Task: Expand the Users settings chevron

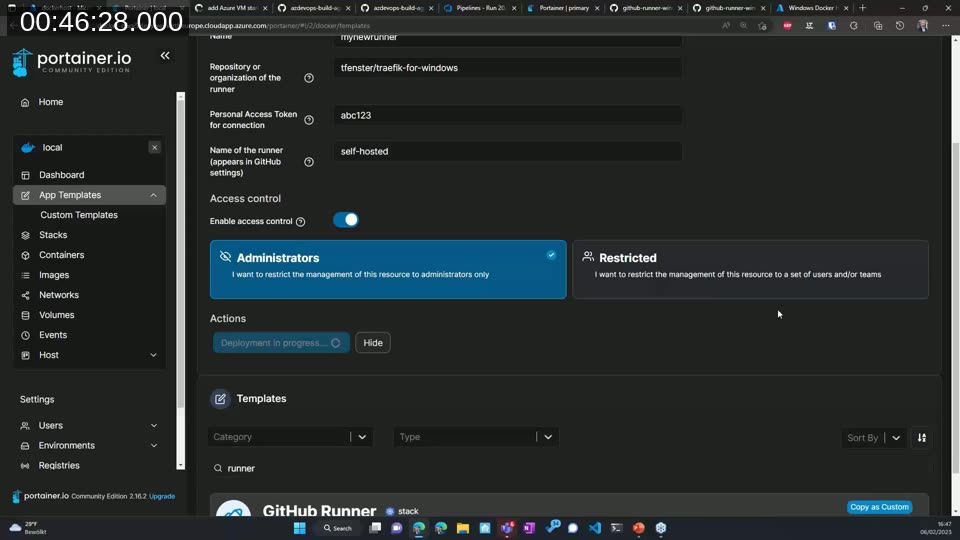Action: pyautogui.click(x=154, y=426)
